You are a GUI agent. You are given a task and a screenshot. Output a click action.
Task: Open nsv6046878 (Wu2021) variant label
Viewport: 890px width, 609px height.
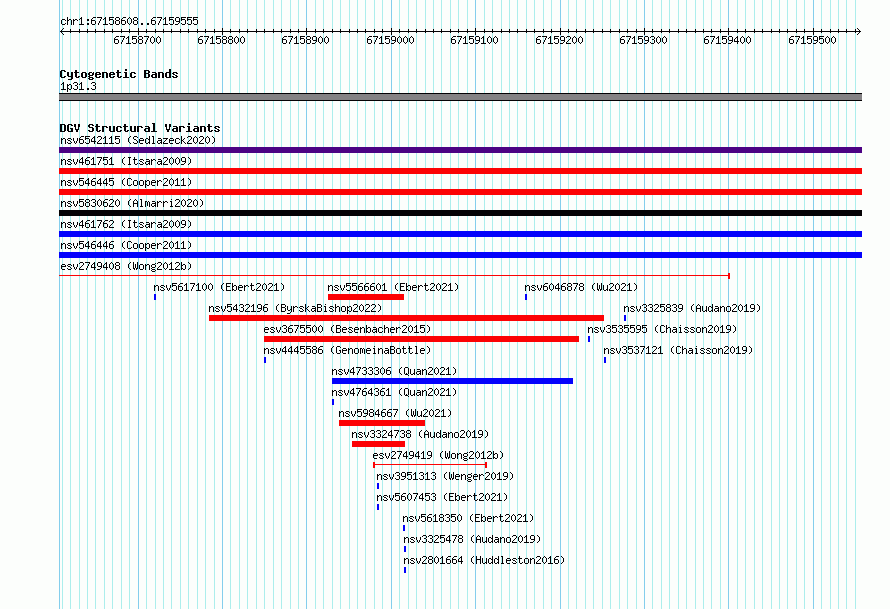[x=581, y=287]
